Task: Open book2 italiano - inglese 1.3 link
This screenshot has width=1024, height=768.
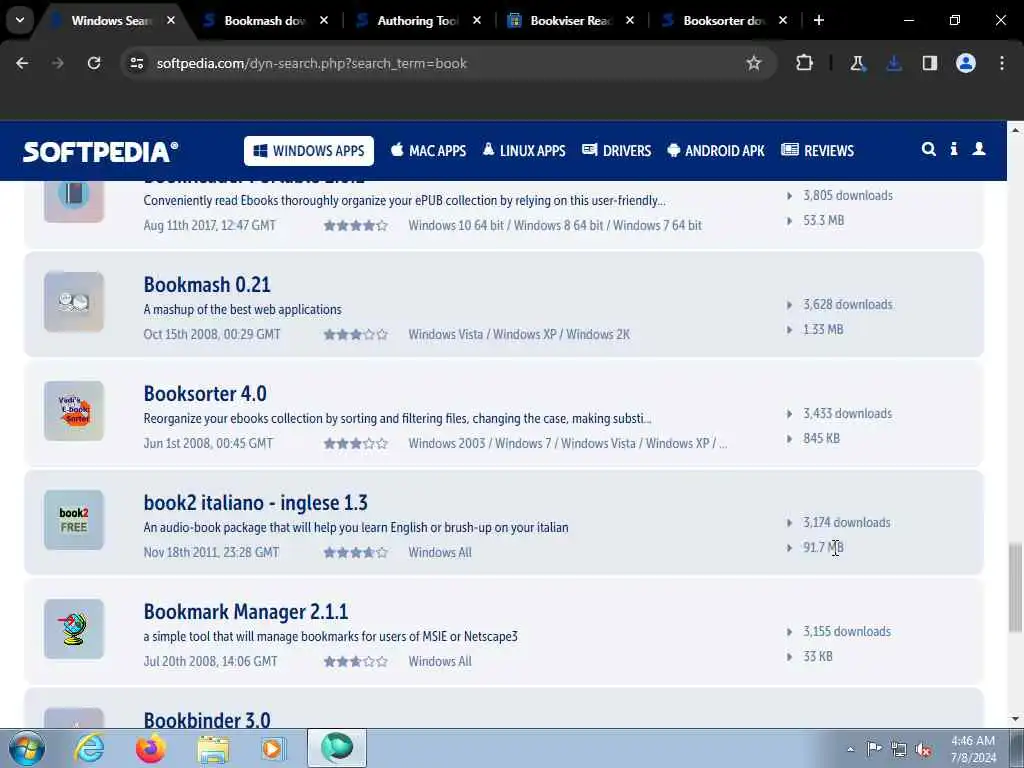Action: [255, 503]
